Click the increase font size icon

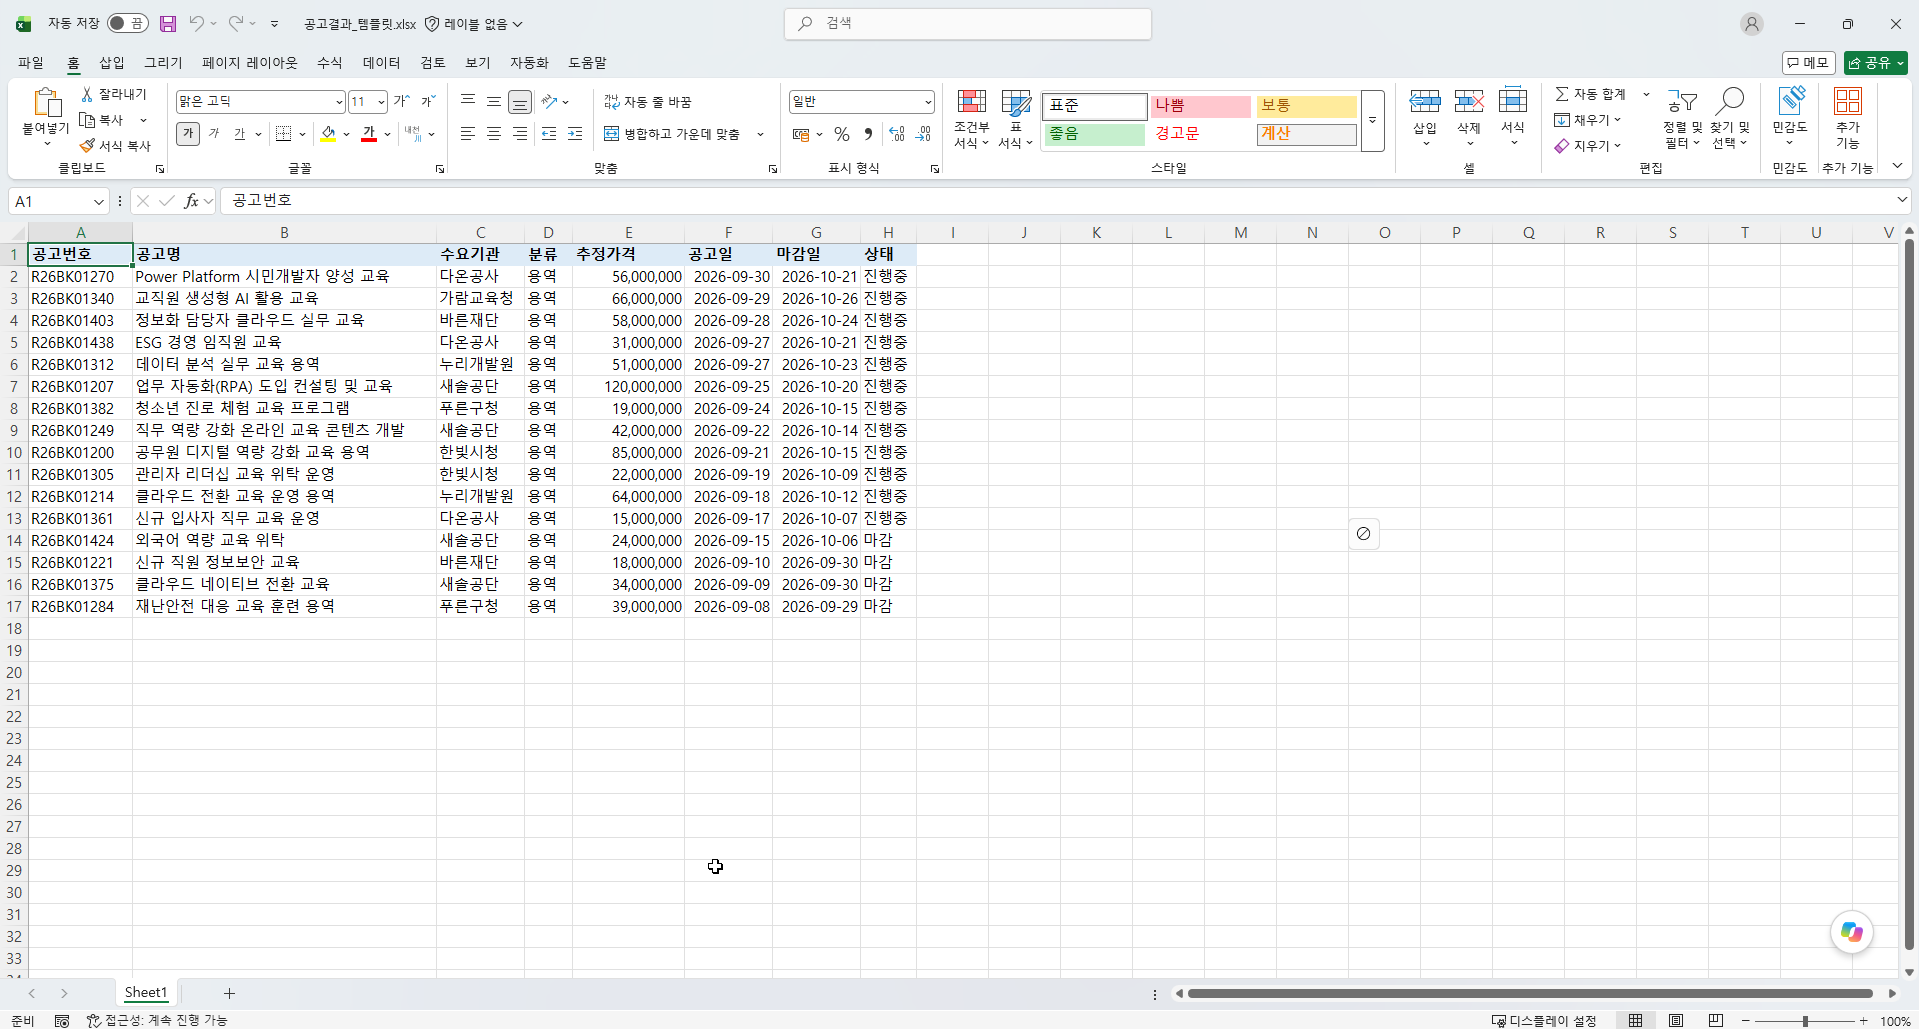[x=401, y=101]
